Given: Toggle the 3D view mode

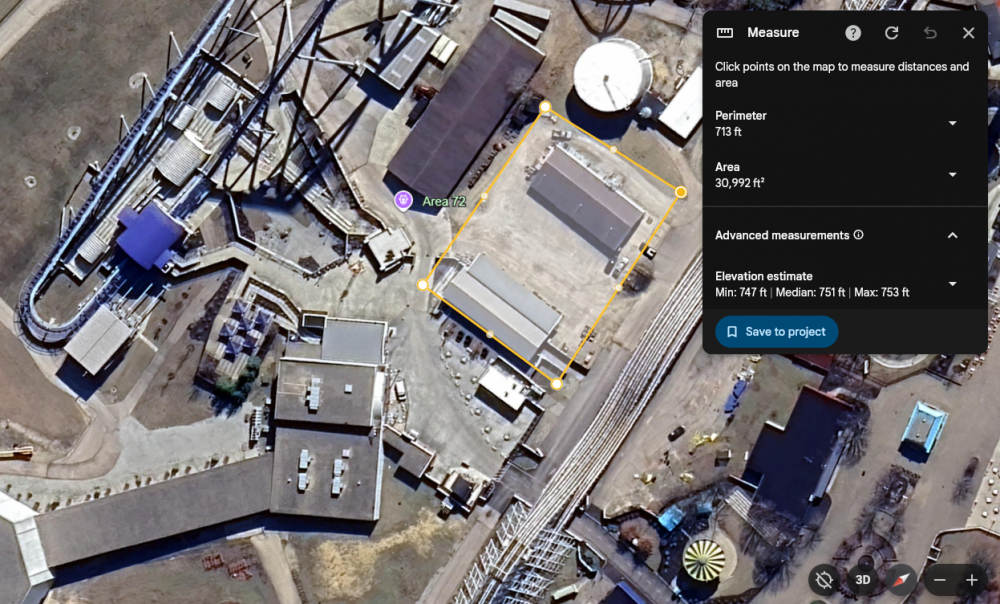Looking at the screenshot, I should (x=863, y=579).
